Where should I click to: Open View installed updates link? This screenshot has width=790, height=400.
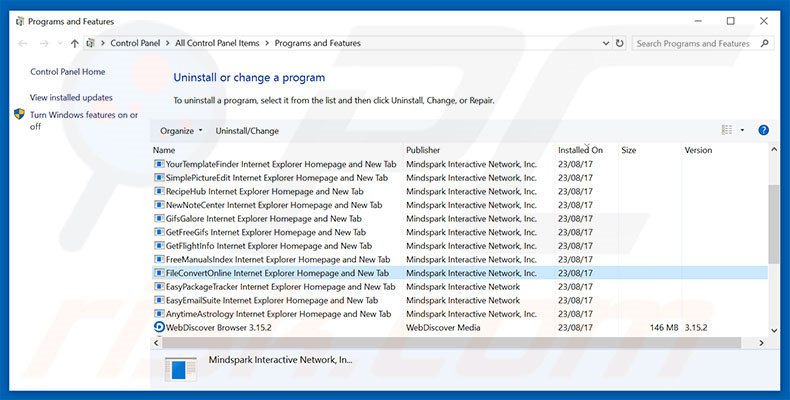(x=71, y=97)
